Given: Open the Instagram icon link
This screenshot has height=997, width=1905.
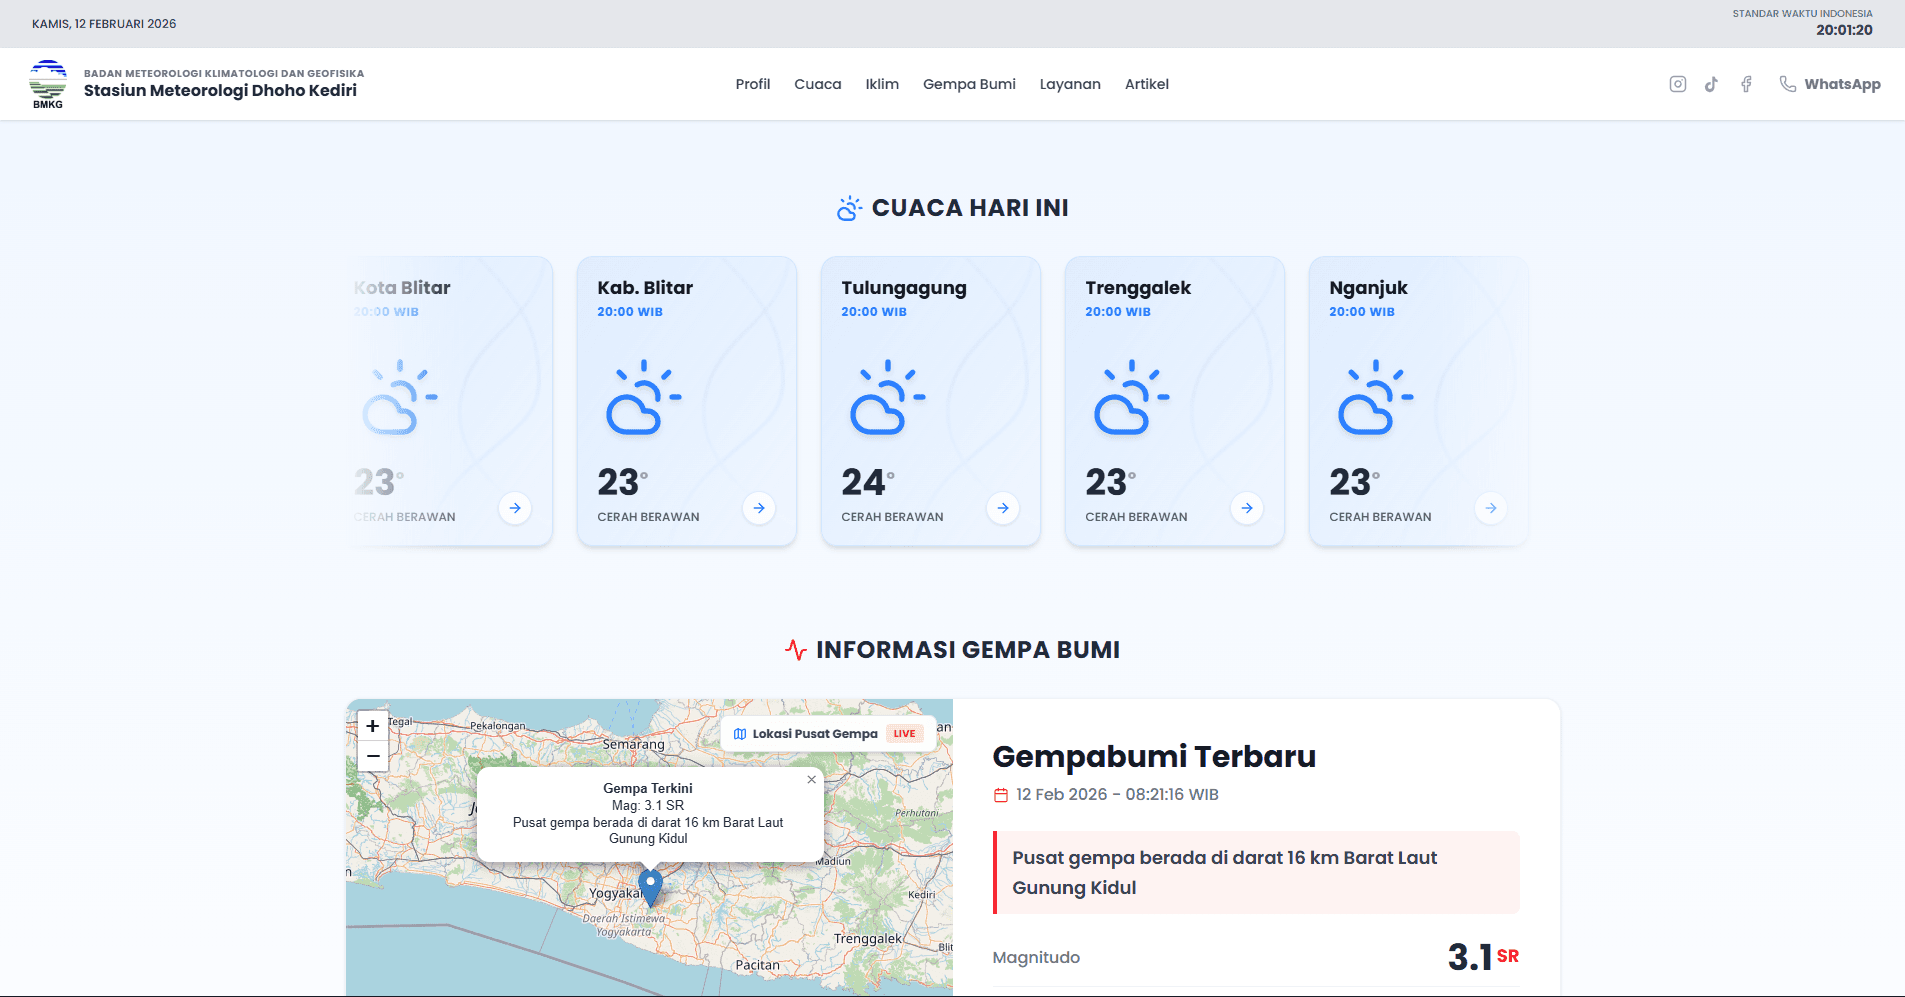Looking at the screenshot, I should [x=1678, y=84].
